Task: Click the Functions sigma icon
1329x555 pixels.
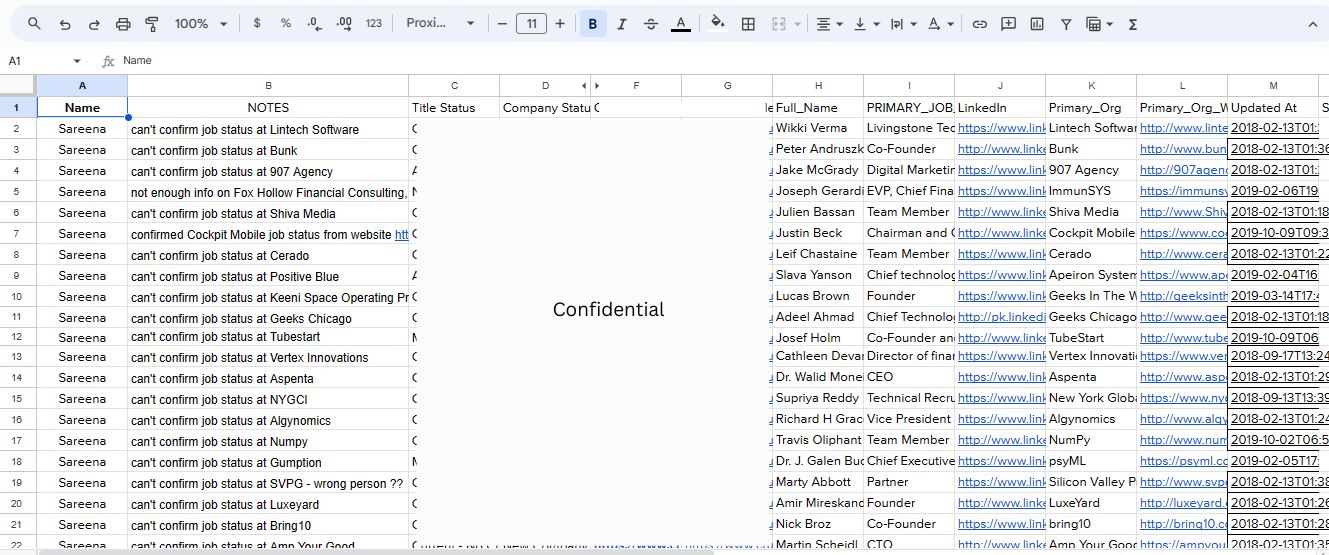Action: point(1133,24)
